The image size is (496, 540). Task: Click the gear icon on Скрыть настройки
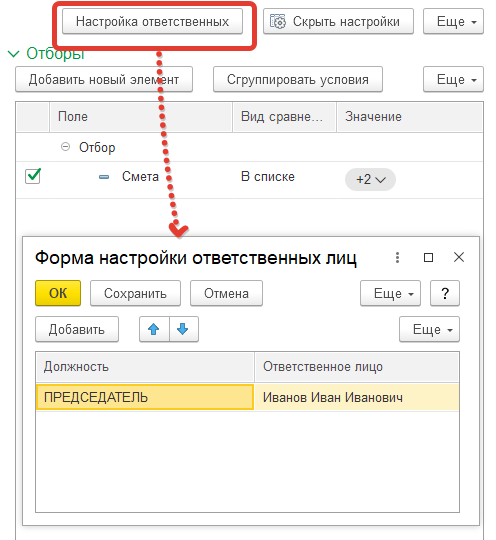tap(278, 21)
